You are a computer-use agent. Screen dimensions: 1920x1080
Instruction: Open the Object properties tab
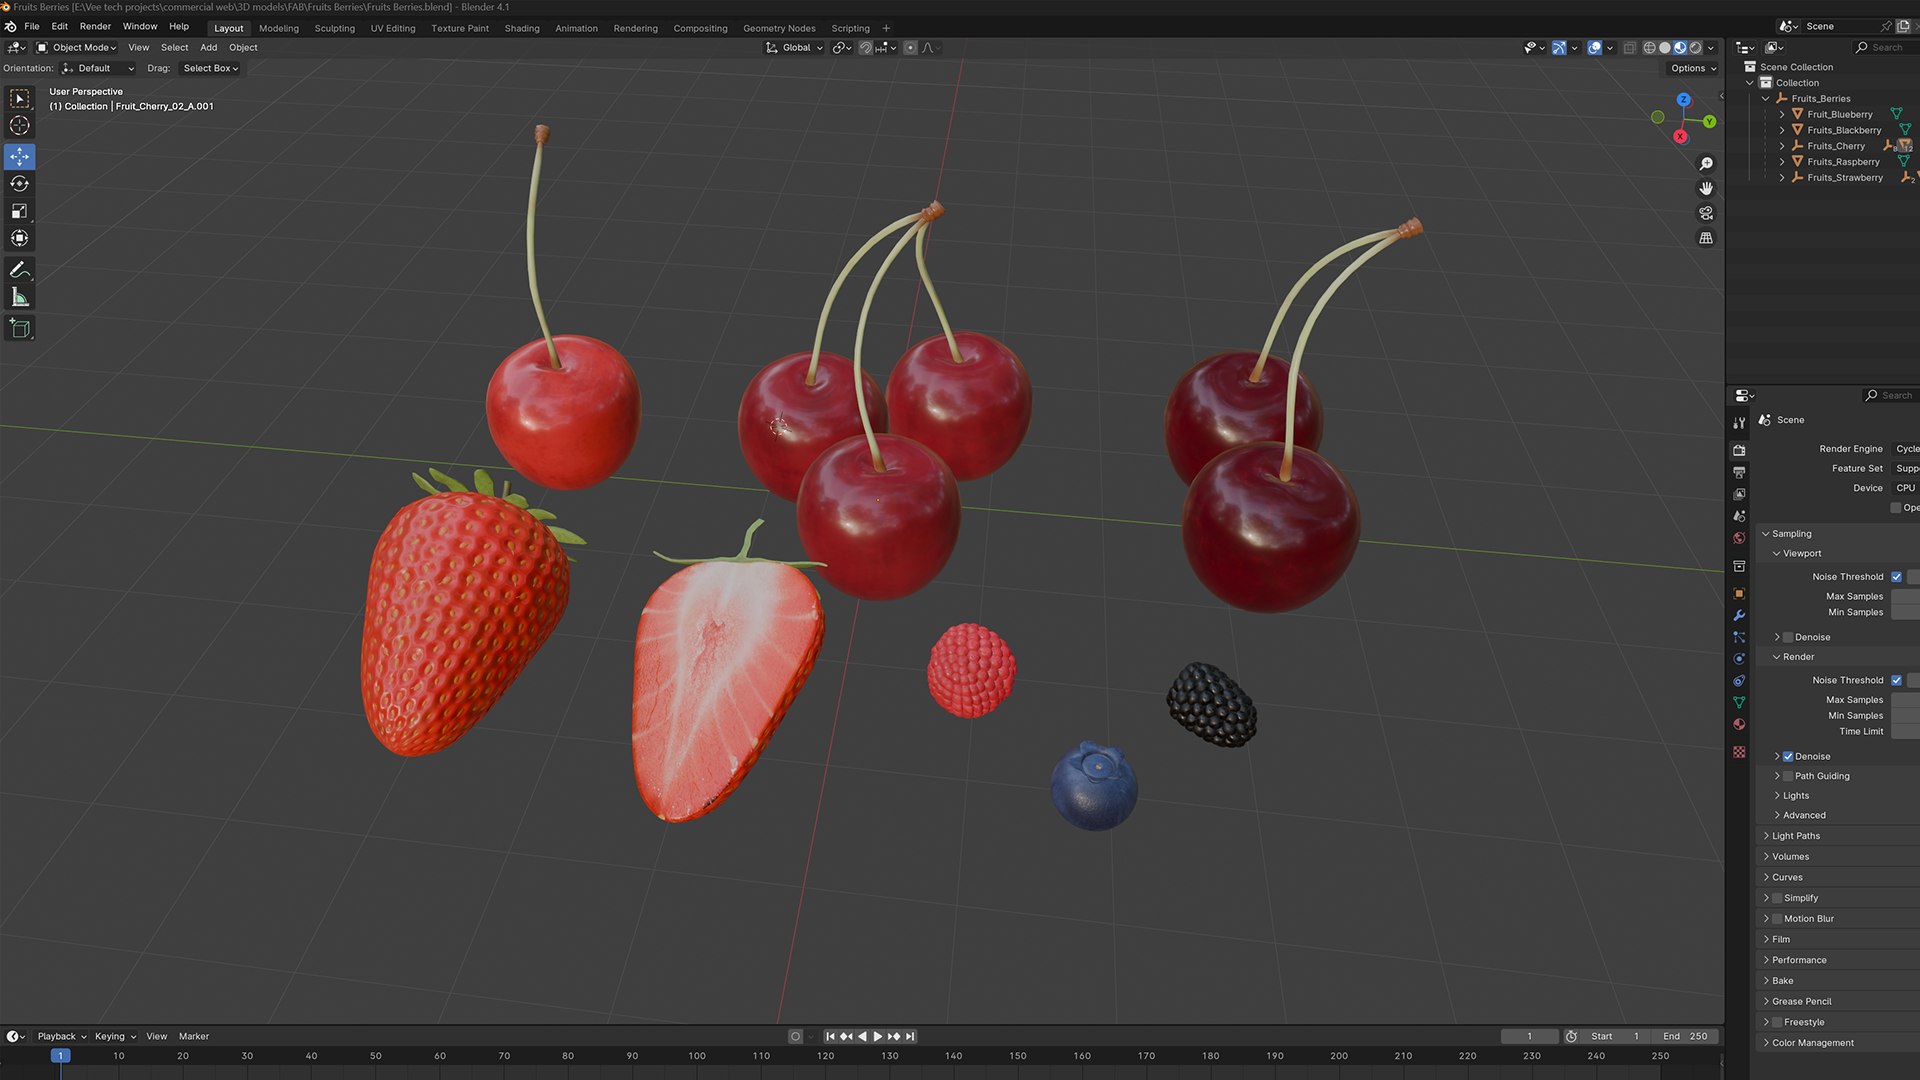coord(1739,593)
